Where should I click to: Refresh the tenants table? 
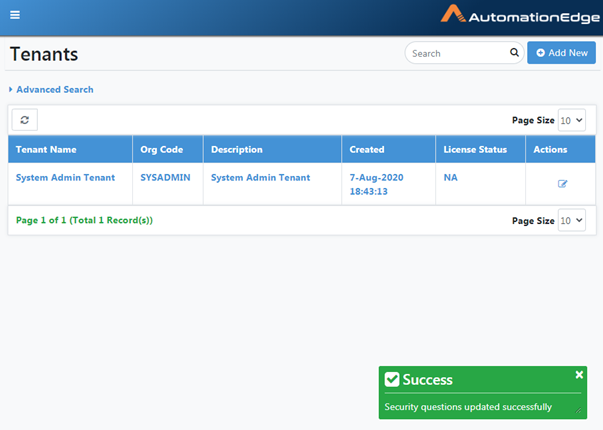(25, 120)
